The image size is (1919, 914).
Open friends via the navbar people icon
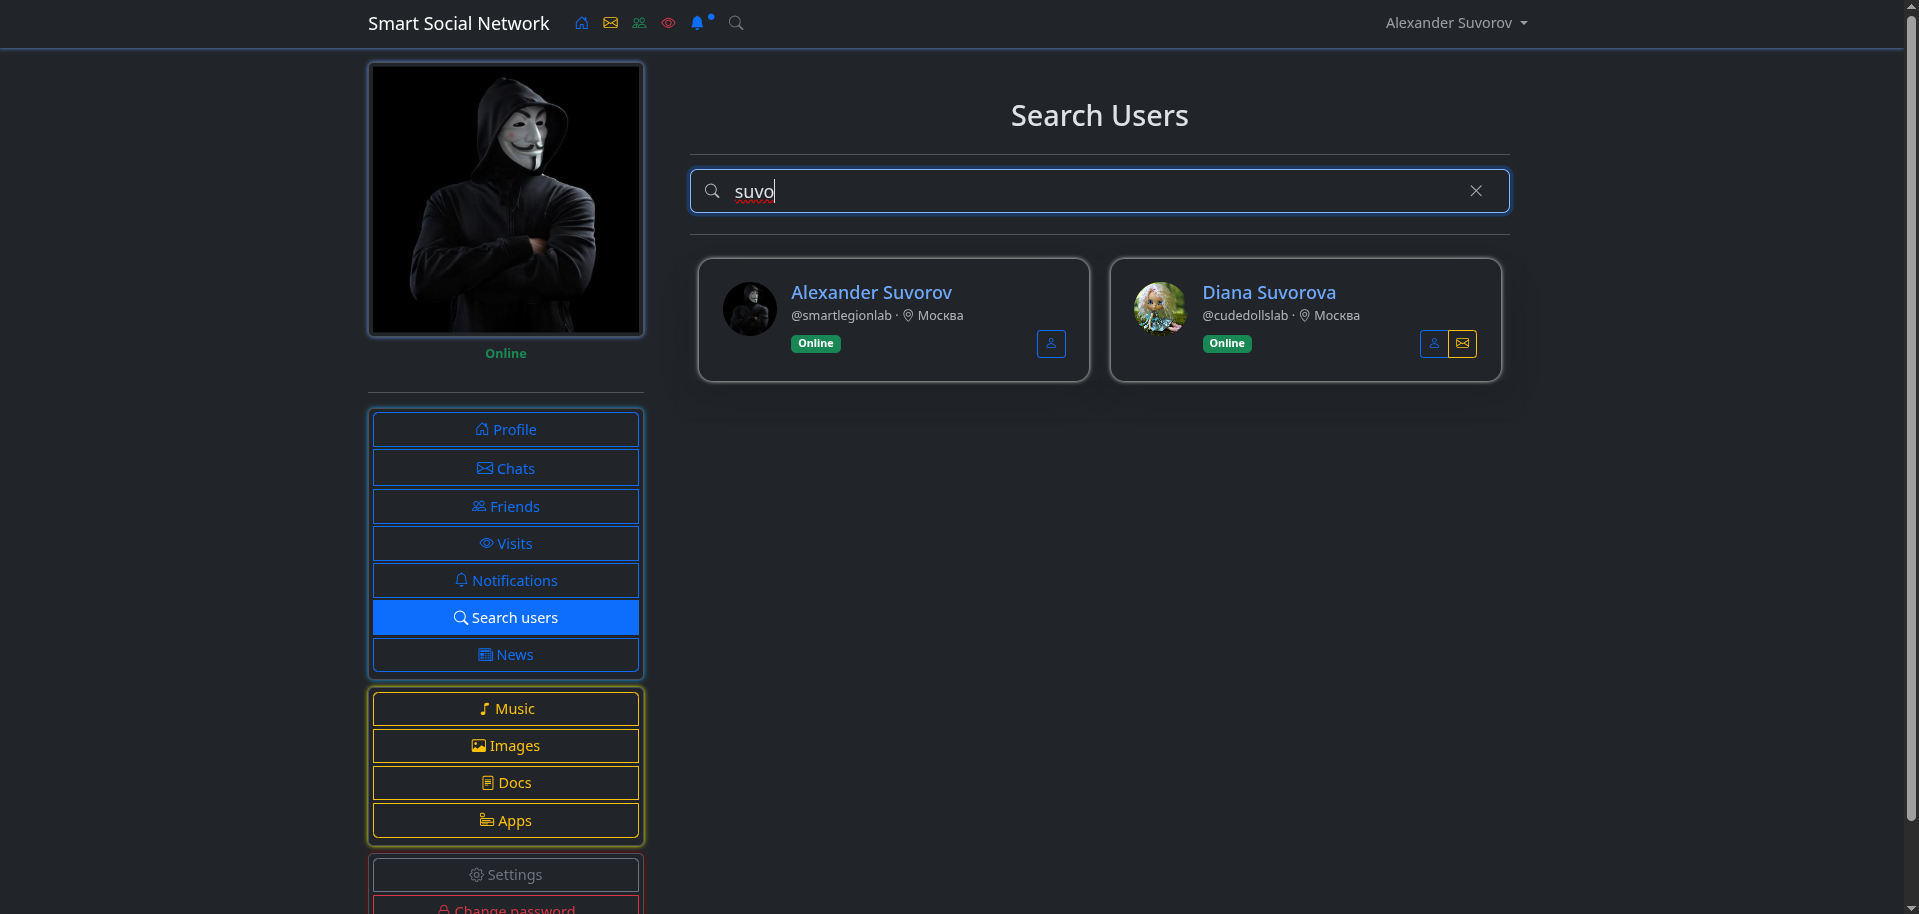point(639,23)
